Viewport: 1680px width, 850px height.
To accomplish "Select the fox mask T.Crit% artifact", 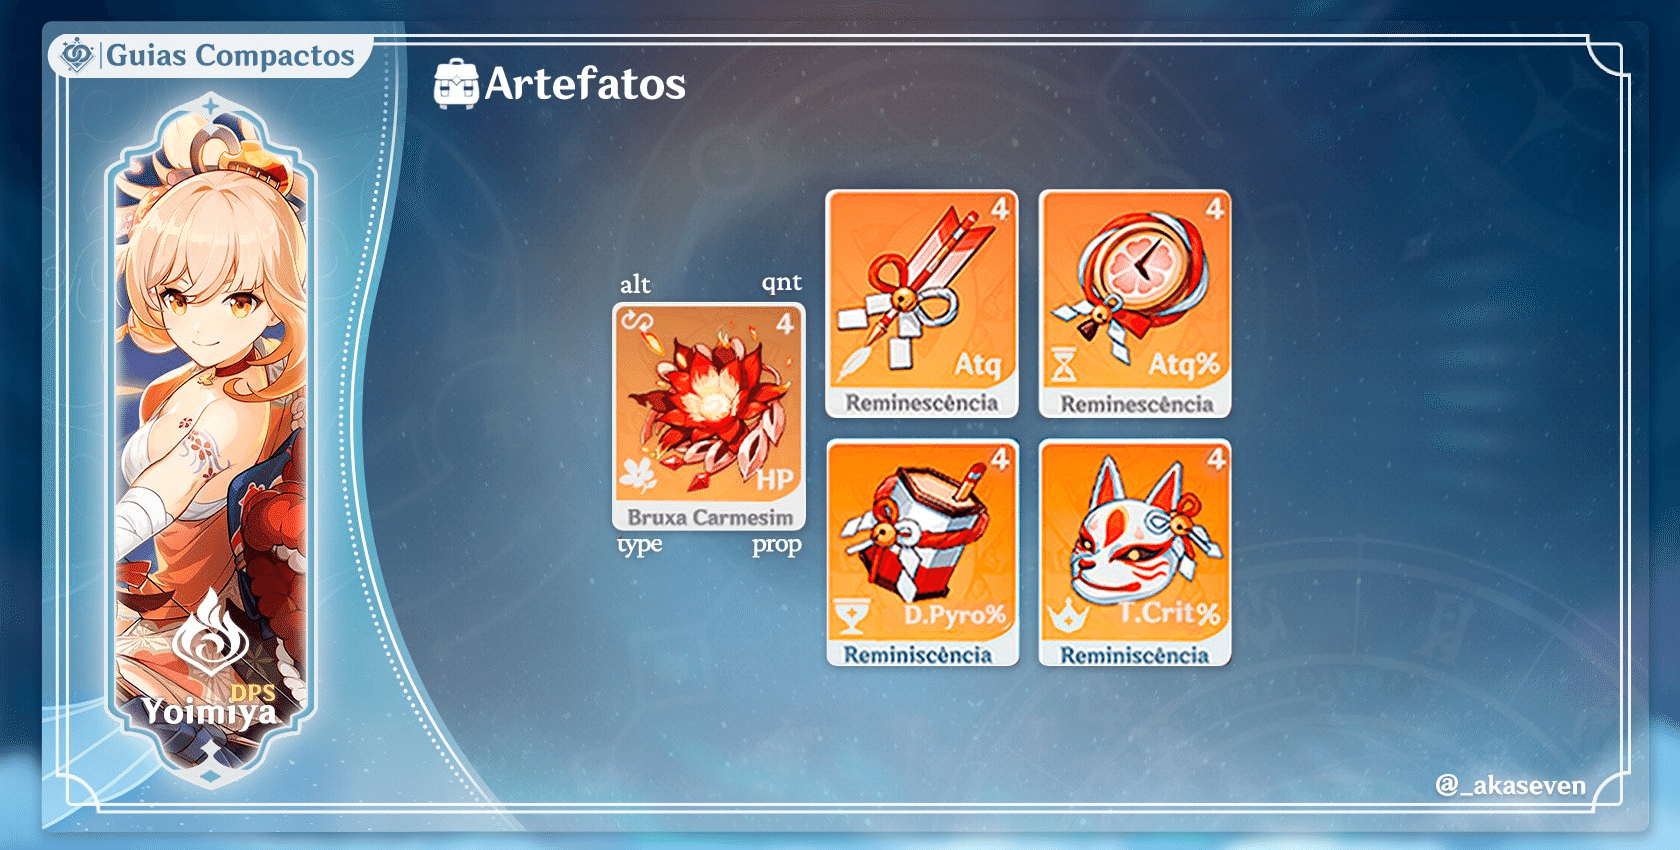I will tap(1135, 553).
